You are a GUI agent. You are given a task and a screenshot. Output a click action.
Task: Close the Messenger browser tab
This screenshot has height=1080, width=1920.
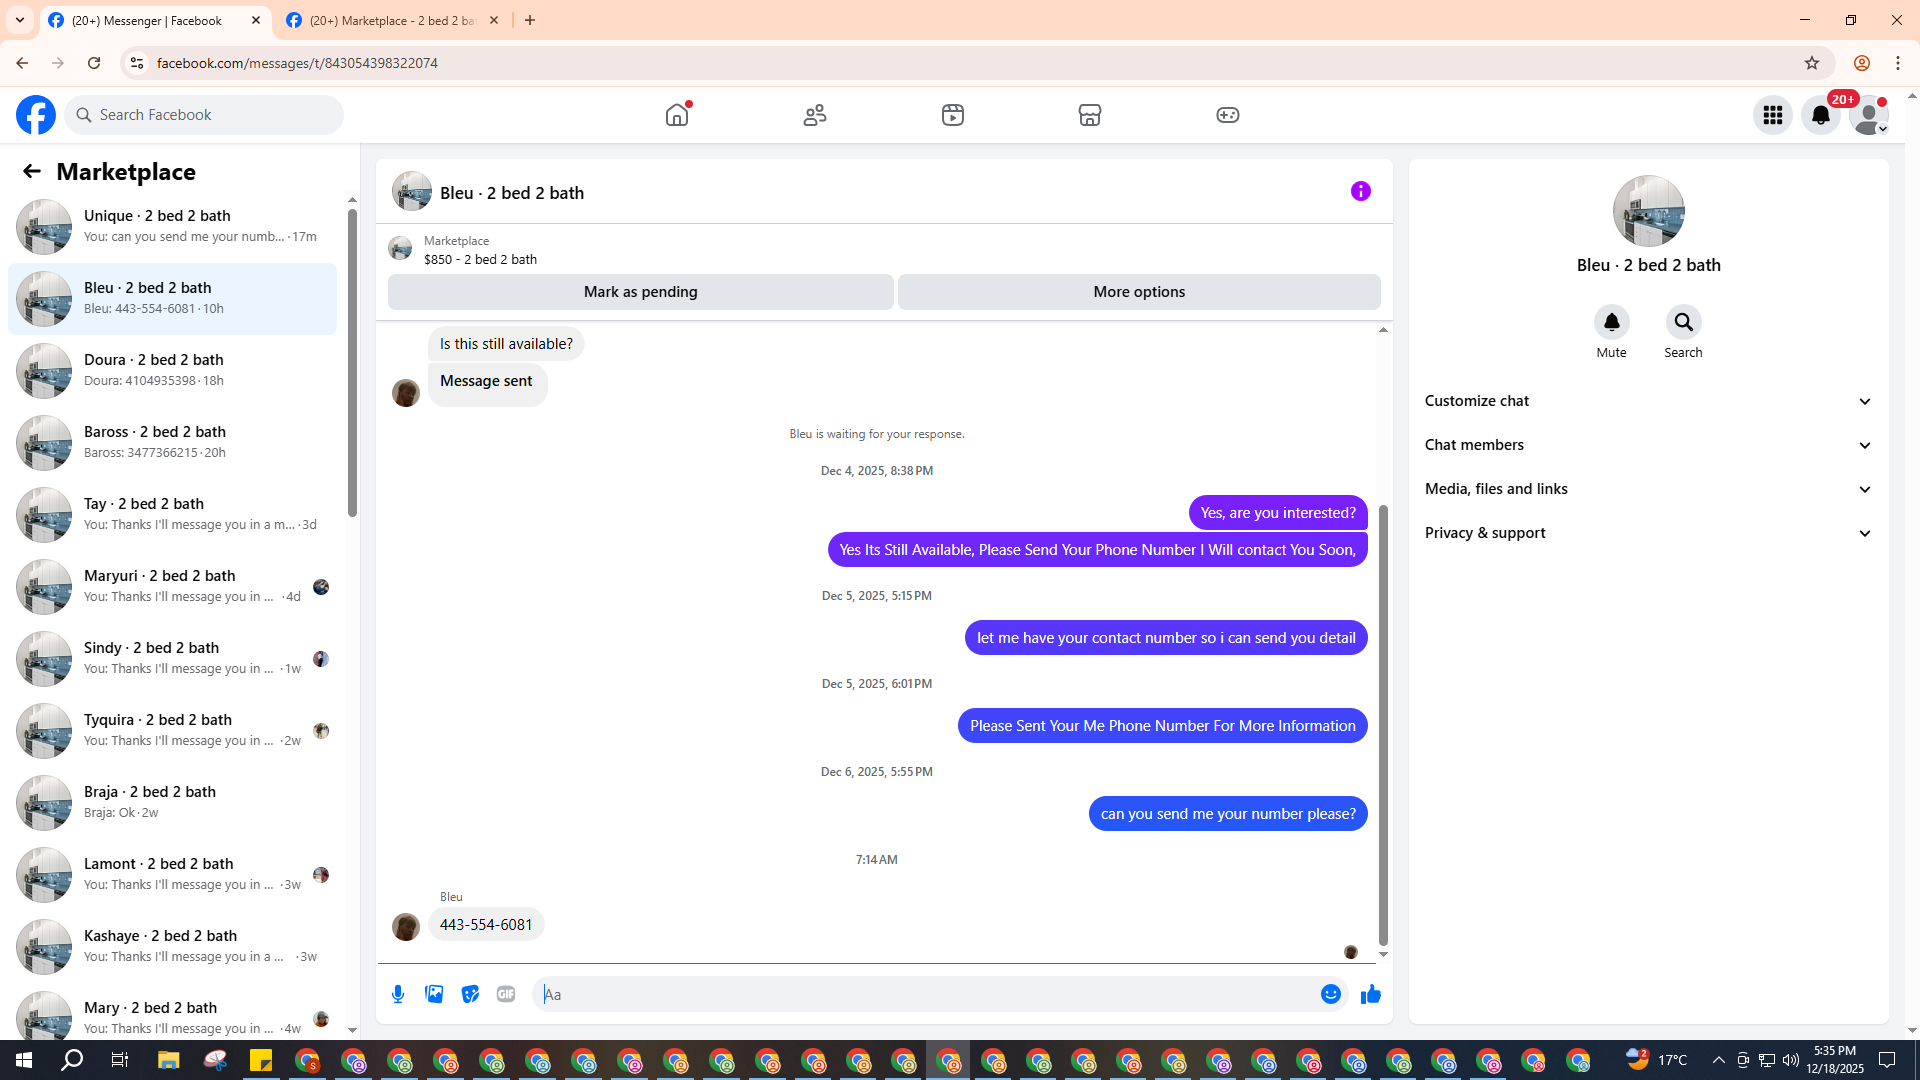[256, 21]
